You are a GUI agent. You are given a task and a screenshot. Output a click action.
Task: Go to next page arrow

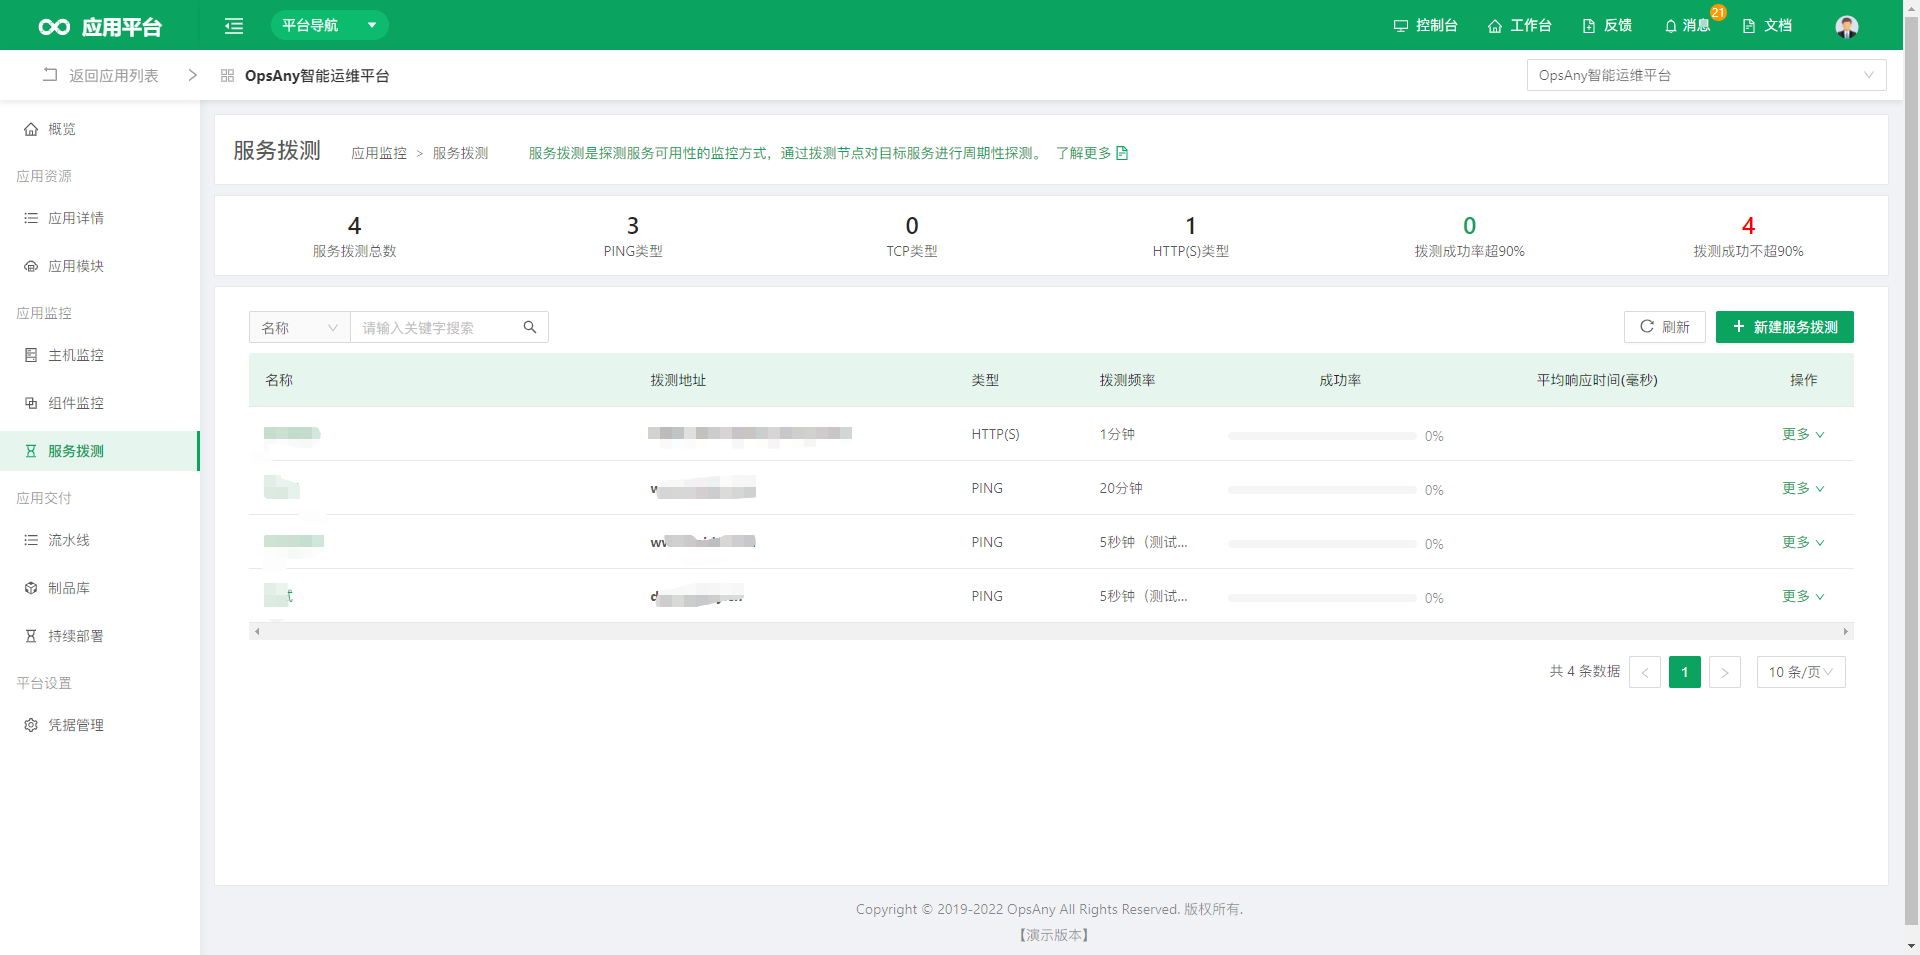(x=1725, y=672)
